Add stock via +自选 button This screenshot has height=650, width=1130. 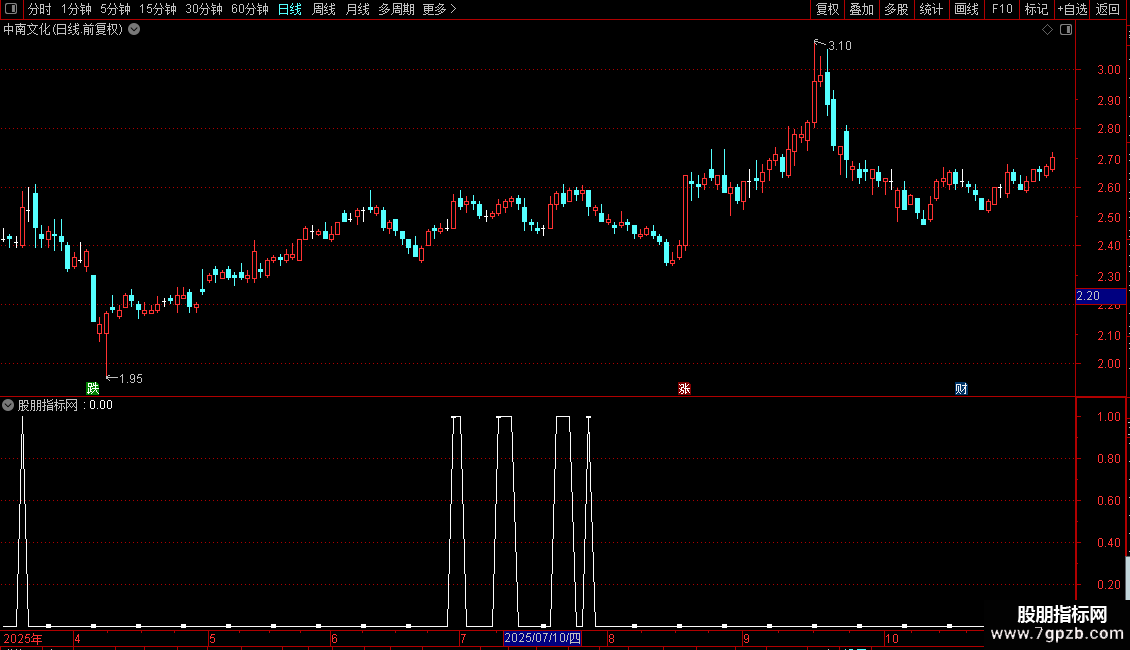tap(1072, 9)
